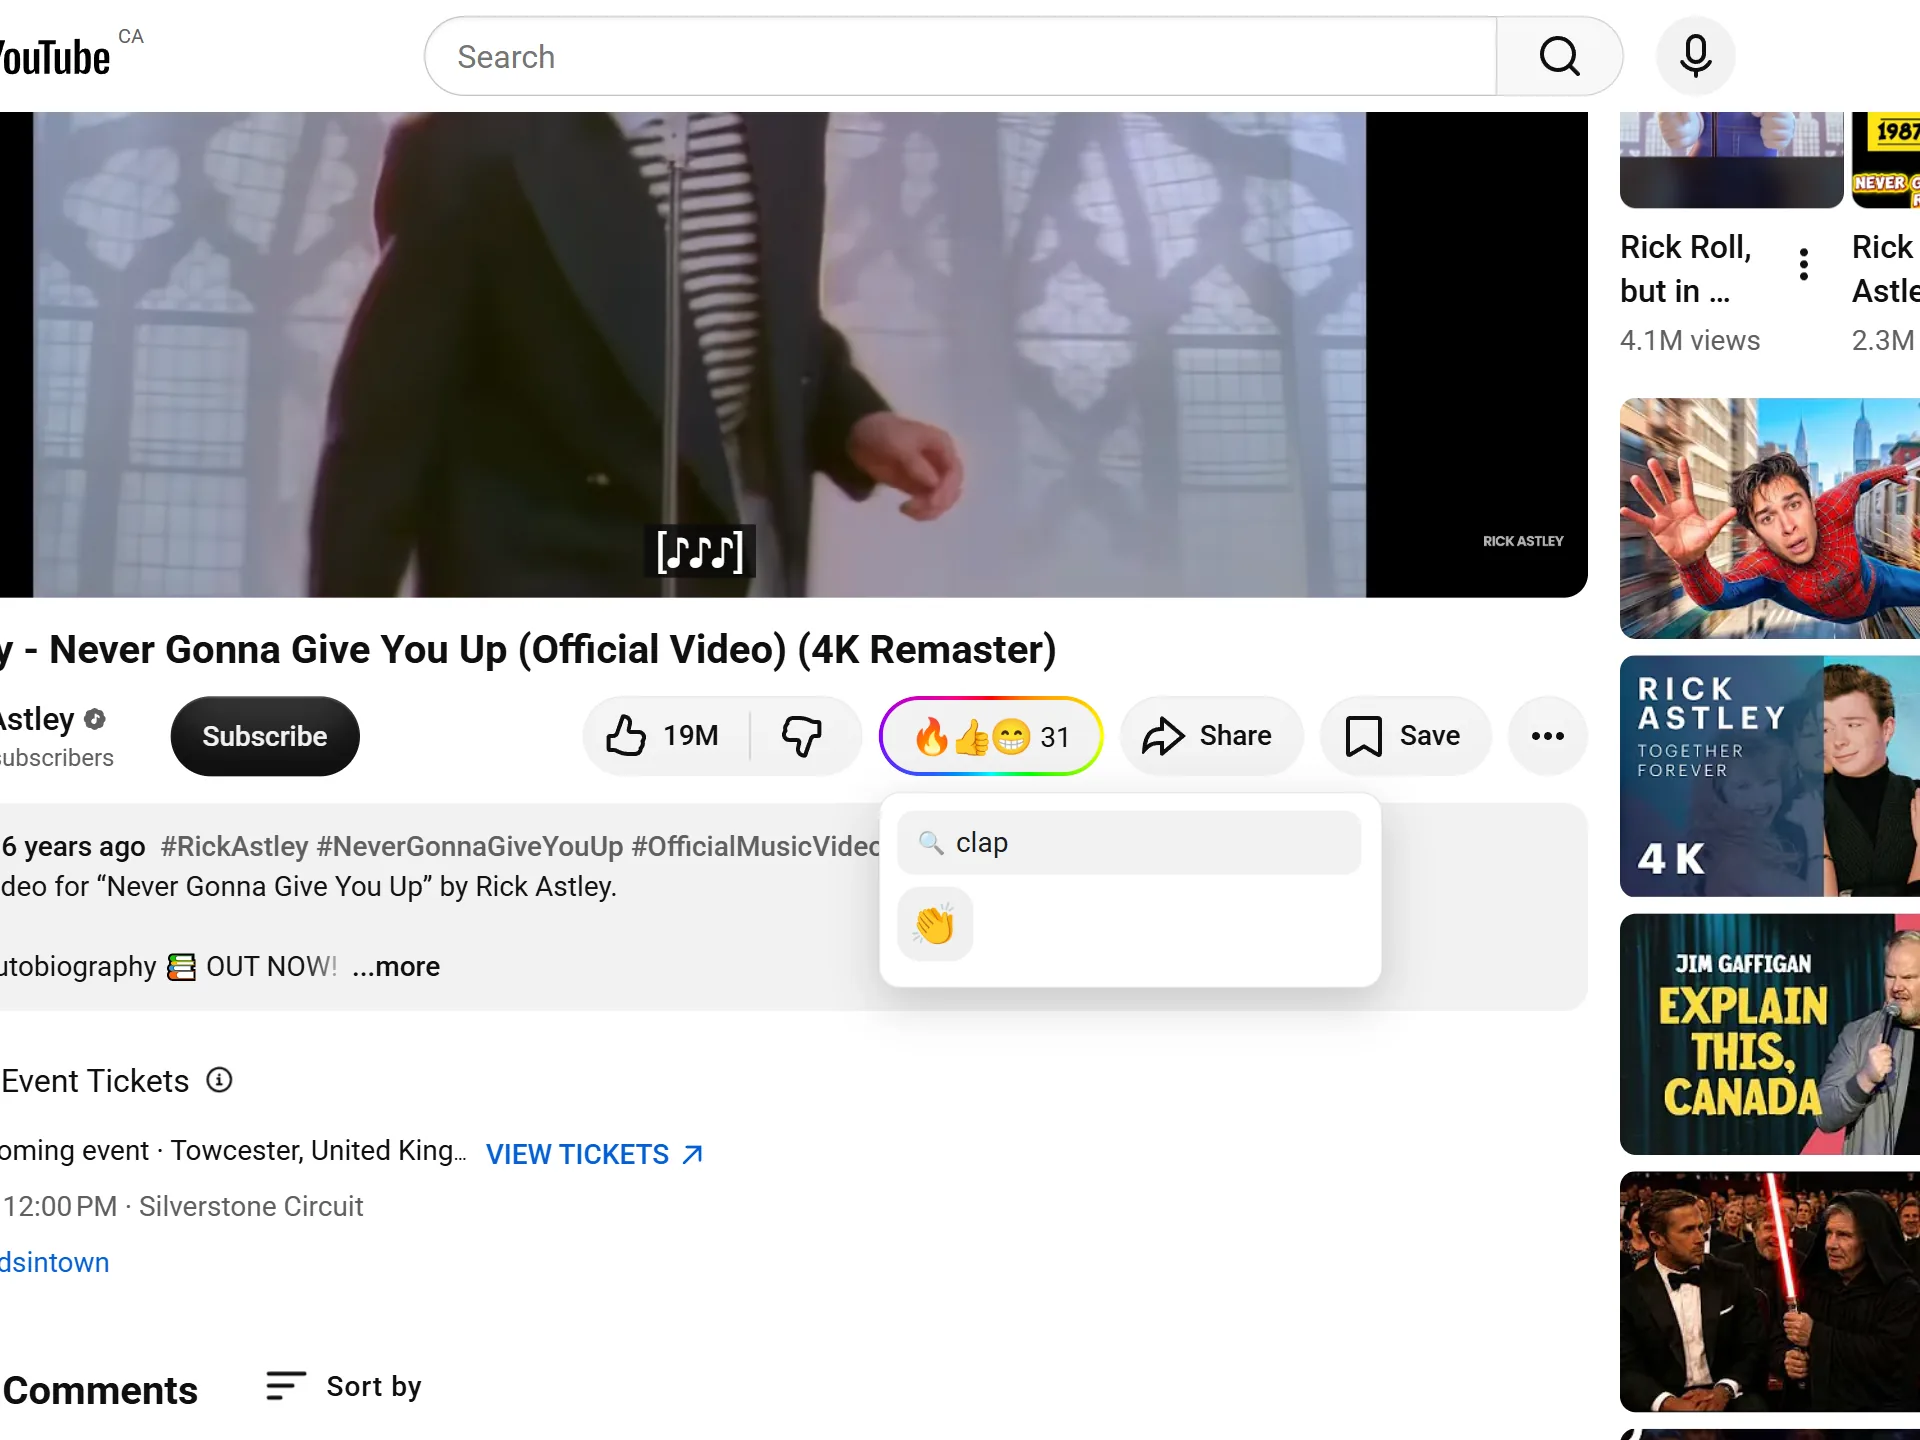
Task: Click the thumbs-up like icon
Action: [x=627, y=736]
